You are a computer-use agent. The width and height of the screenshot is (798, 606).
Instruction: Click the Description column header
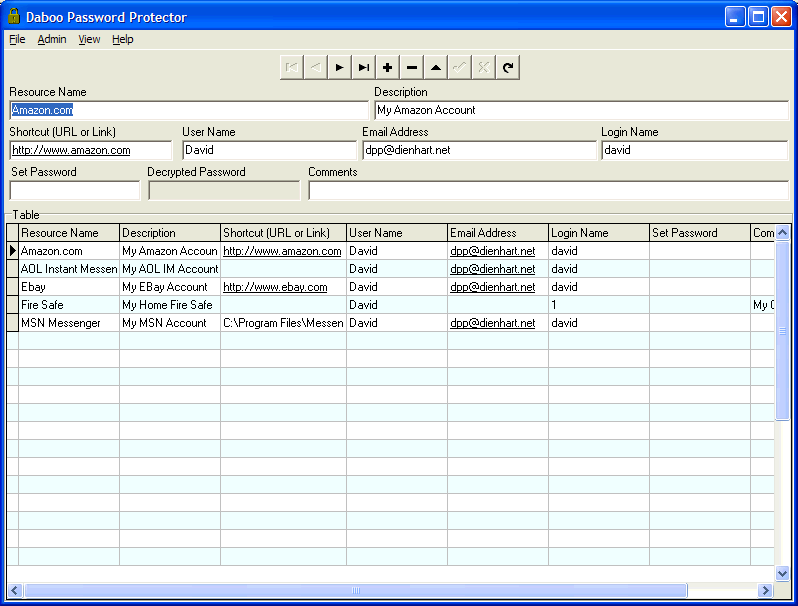(170, 233)
